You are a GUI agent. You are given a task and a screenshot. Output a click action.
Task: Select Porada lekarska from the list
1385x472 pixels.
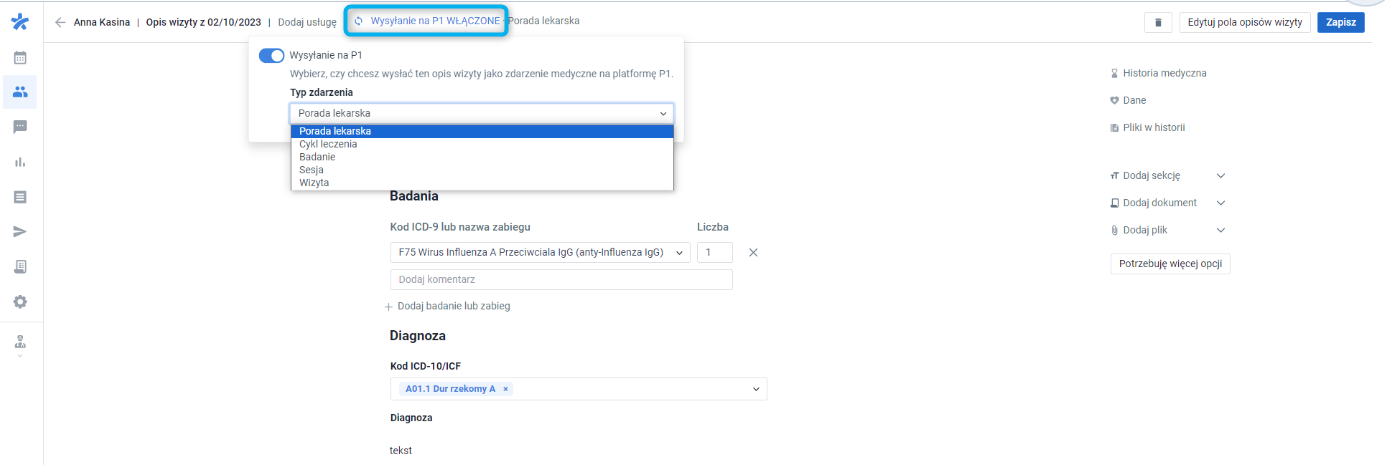point(482,131)
